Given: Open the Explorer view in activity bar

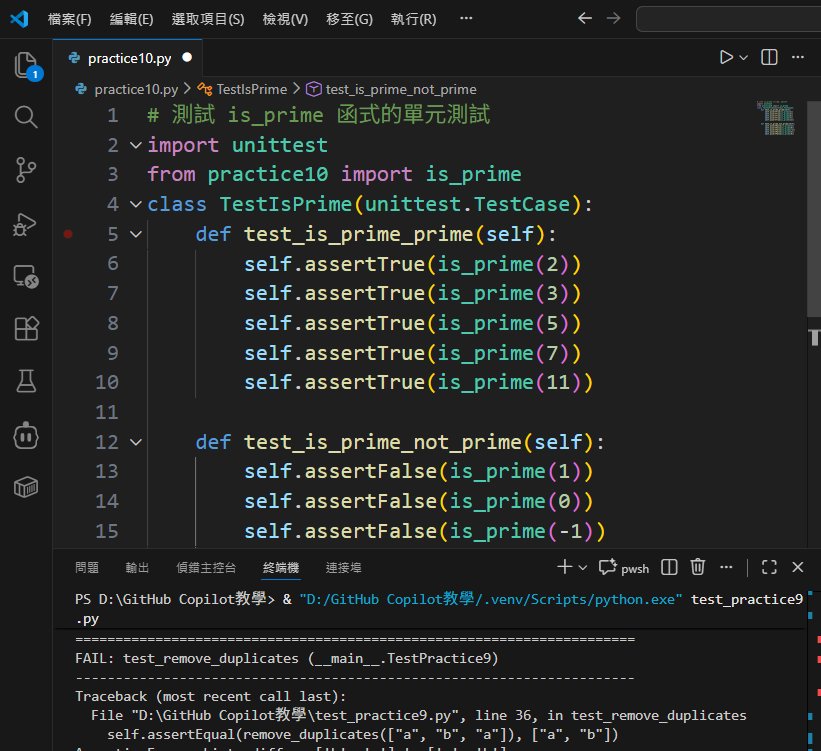Looking at the screenshot, I should point(26,66).
